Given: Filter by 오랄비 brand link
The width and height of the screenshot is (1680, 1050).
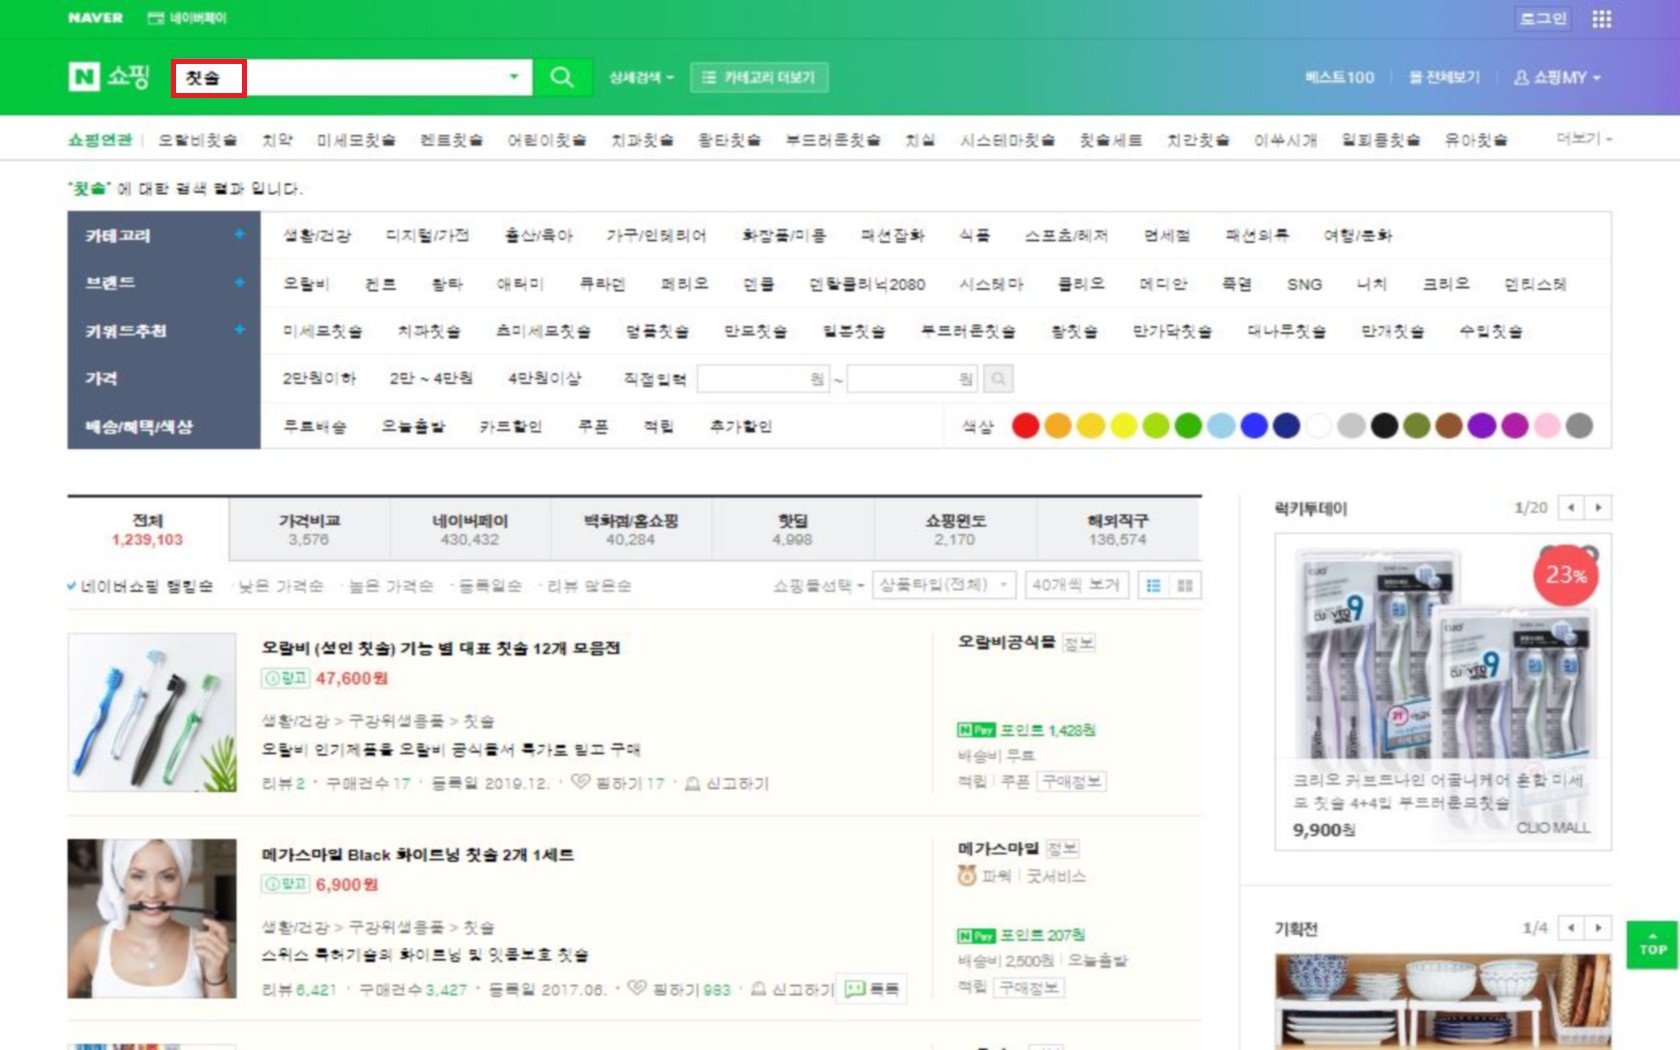Looking at the screenshot, I should [306, 284].
